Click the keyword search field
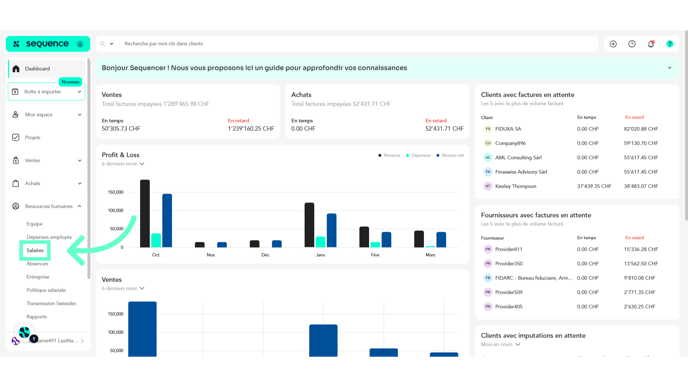Image resolution: width=688 pixels, height=387 pixels. coord(358,44)
